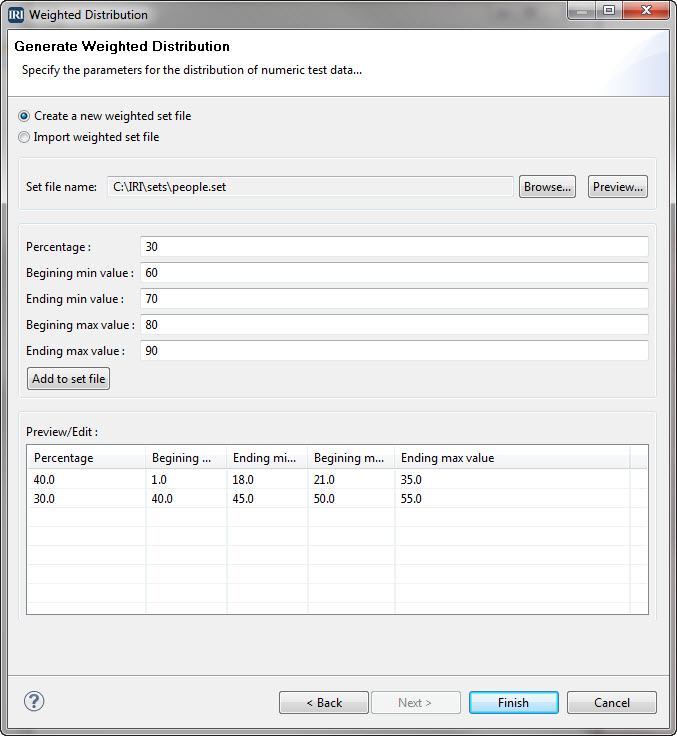Click Browse to choose set file
This screenshot has height=736, width=677.
(x=547, y=187)
